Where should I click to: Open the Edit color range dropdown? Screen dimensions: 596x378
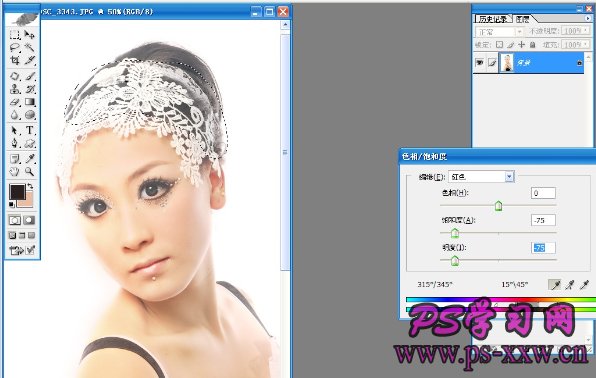click(509, 176)
